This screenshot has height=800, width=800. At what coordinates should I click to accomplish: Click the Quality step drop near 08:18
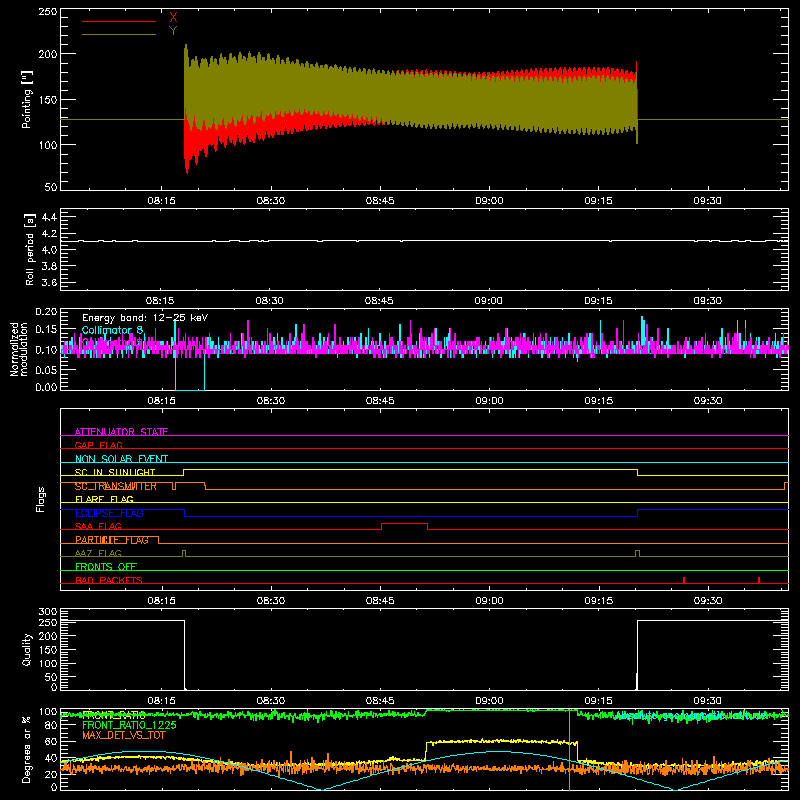(184, 655)
